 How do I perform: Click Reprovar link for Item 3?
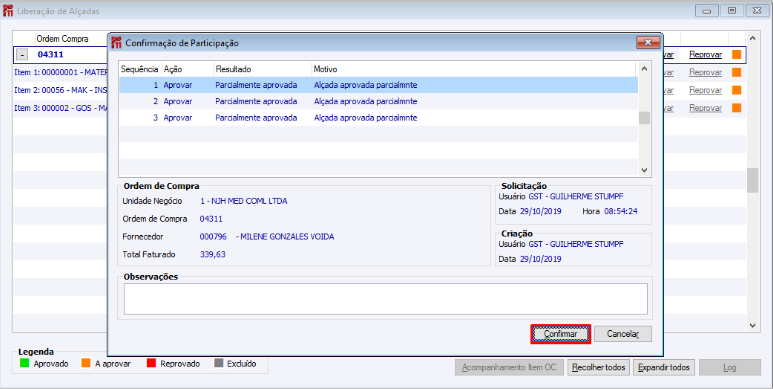(x=705, y=108)
